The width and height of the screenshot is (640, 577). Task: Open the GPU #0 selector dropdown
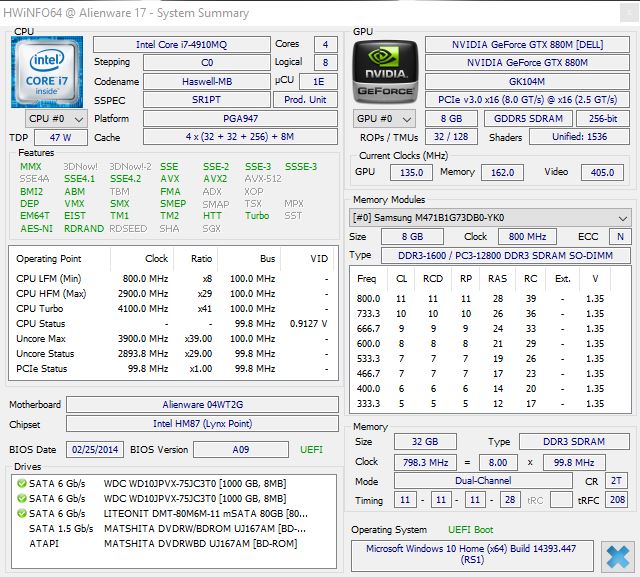point(384,119)
